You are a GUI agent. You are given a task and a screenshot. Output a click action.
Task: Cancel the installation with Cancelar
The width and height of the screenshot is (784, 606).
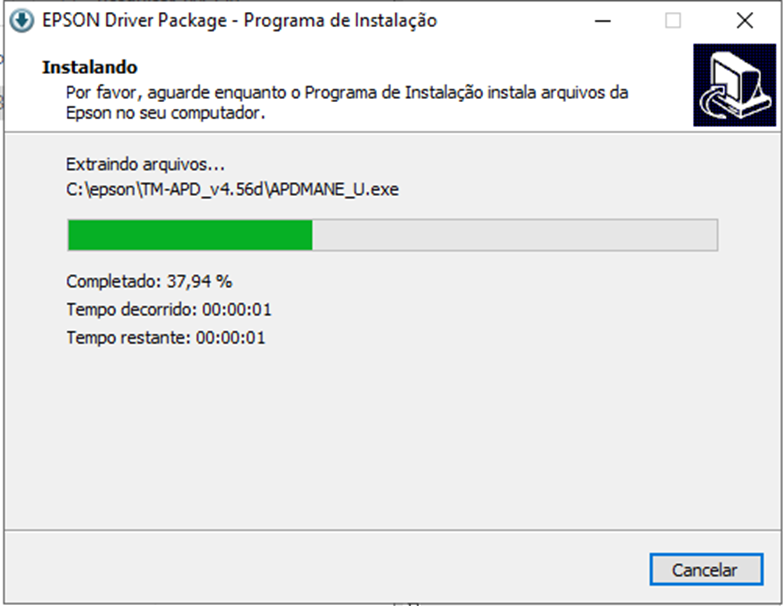706,570
